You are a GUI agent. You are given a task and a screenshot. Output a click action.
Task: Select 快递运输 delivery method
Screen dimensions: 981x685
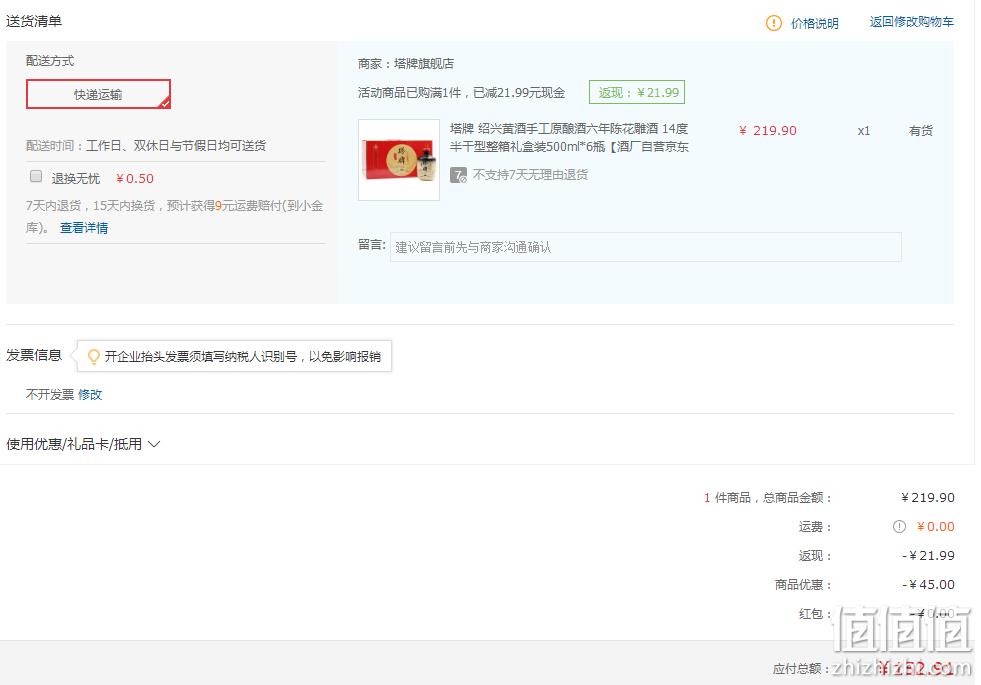pyautogui.click(x=98, y=94)
